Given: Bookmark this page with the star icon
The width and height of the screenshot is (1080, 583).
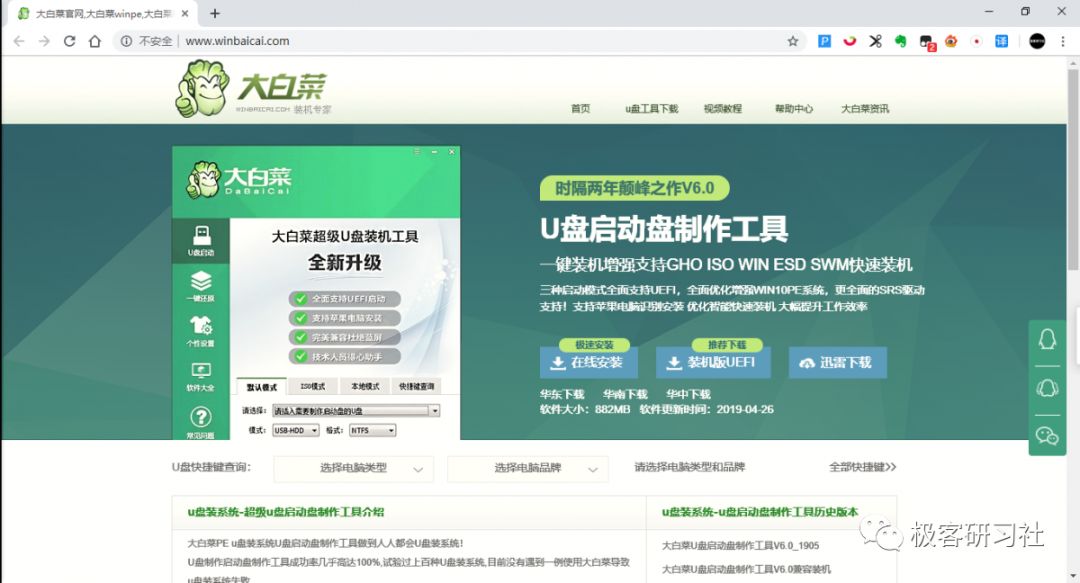Looking at the screenshot, I should tap(793, 41).
